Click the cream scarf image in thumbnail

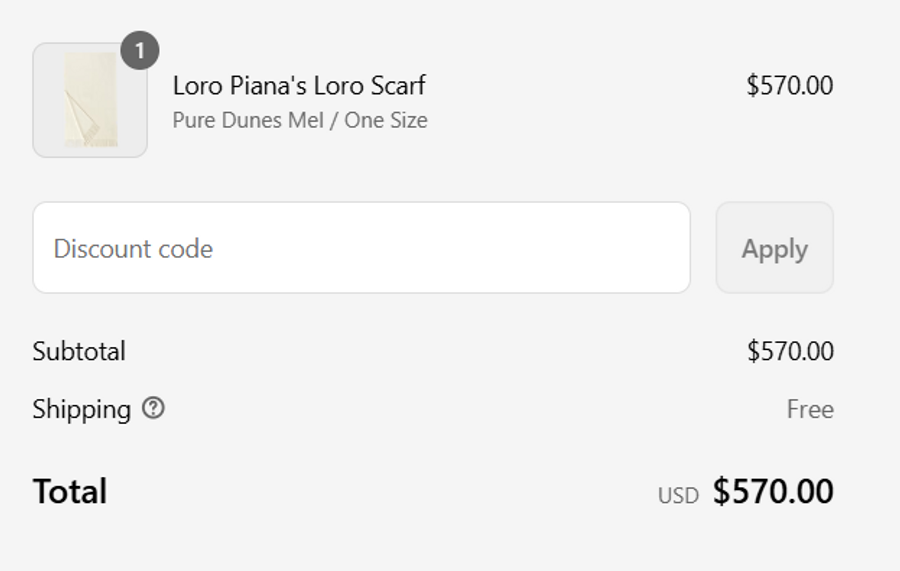click(x=90, y=102)
